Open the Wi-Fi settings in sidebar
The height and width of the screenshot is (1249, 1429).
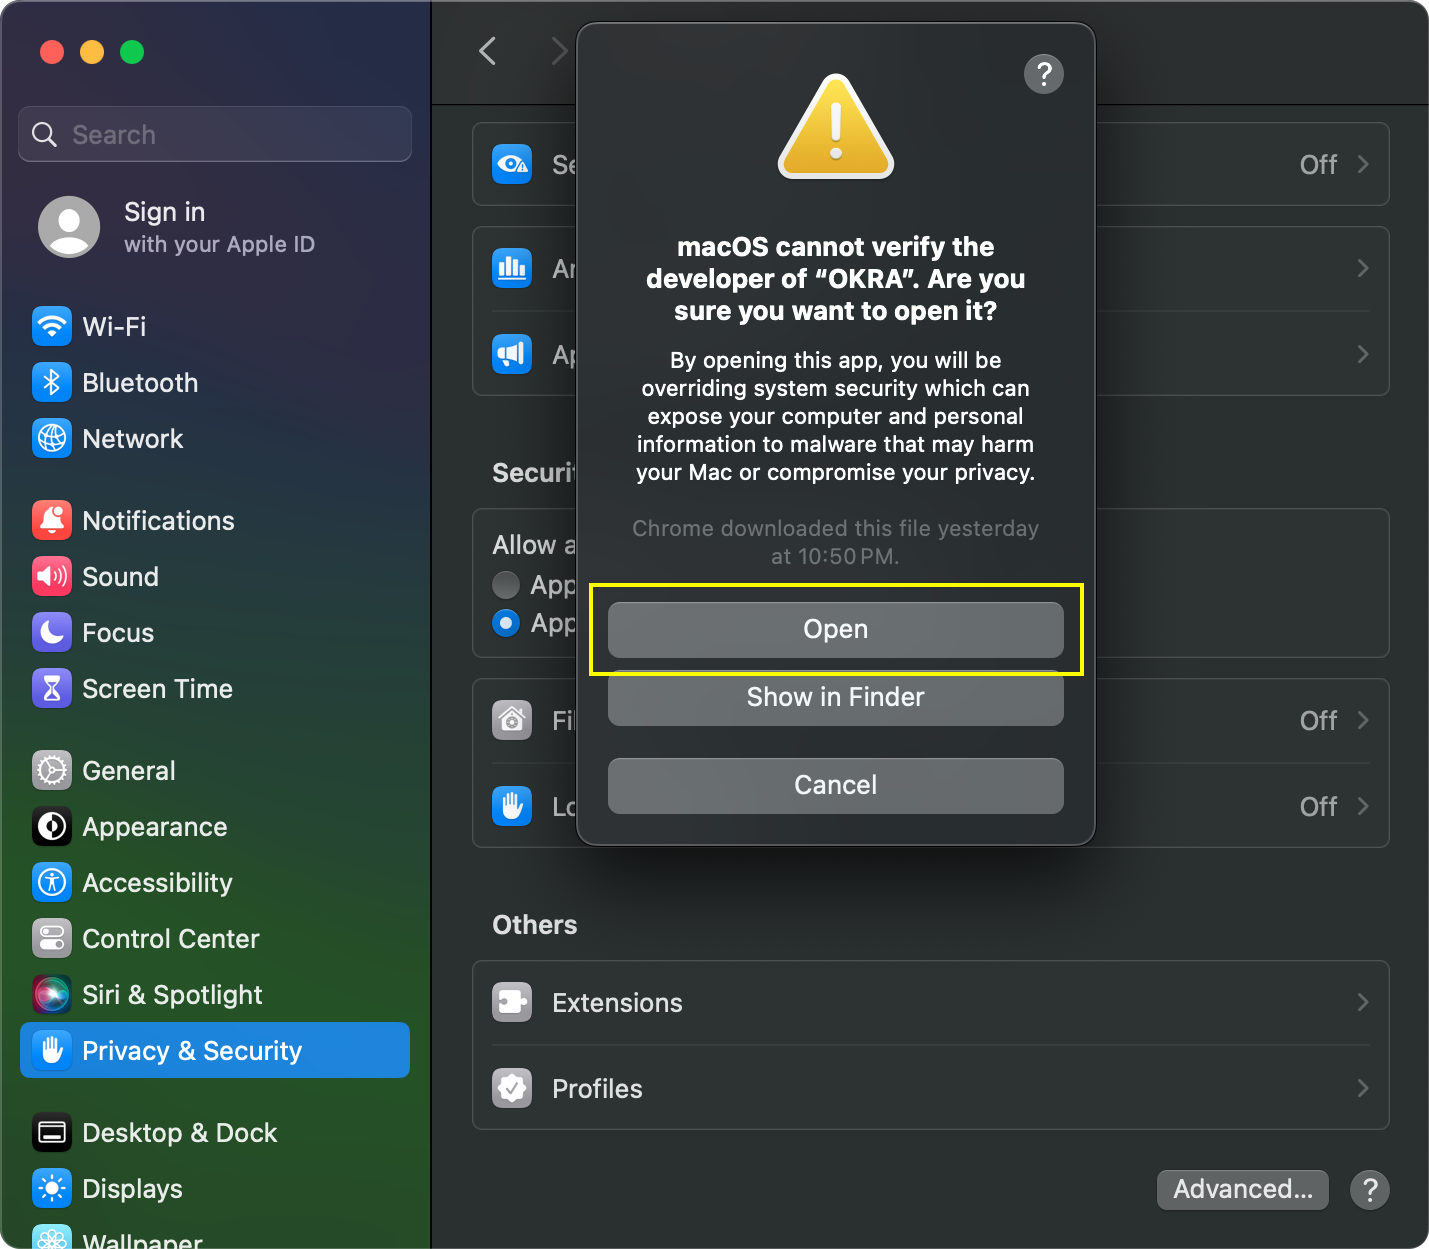point(215,327)
